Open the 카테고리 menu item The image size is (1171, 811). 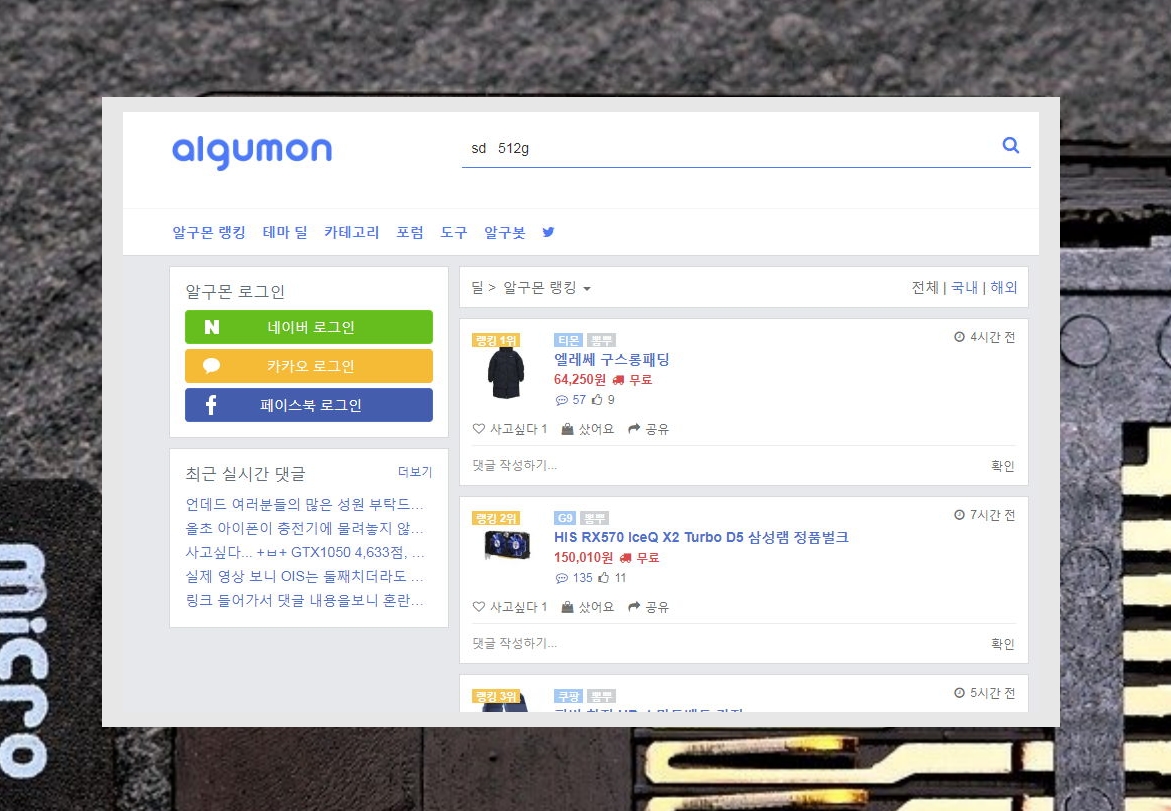click(352, 232)
